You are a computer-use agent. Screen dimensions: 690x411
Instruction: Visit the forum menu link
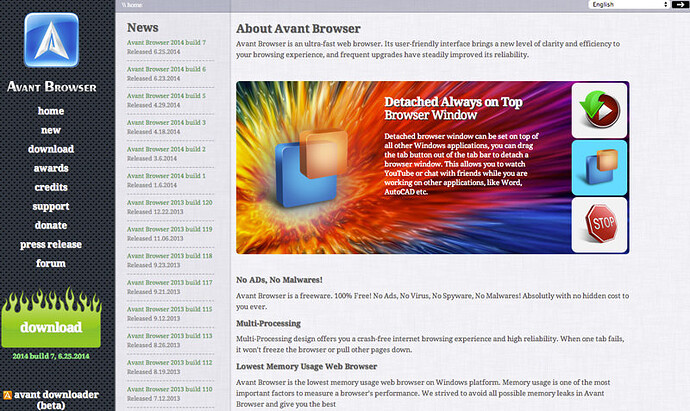(51, 263)
